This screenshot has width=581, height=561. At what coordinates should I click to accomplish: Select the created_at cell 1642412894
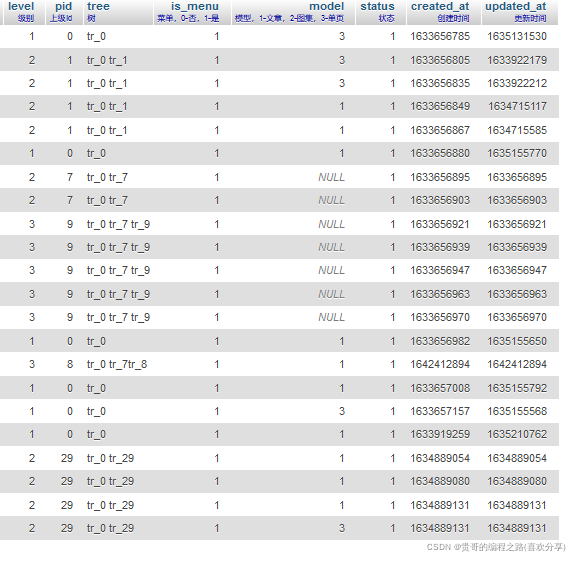pos(440,365)
